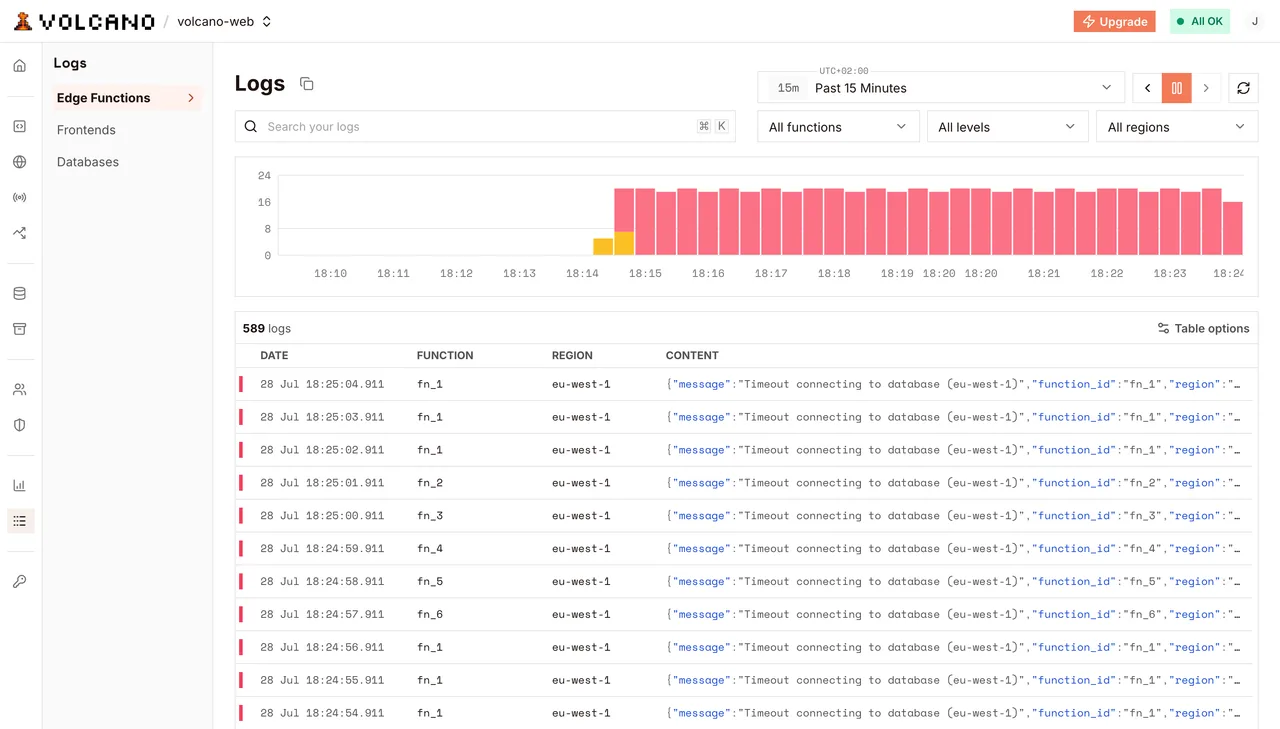Click the DATE column header
The height and width of the screenshot is (729, 1280).
(274, 355)
